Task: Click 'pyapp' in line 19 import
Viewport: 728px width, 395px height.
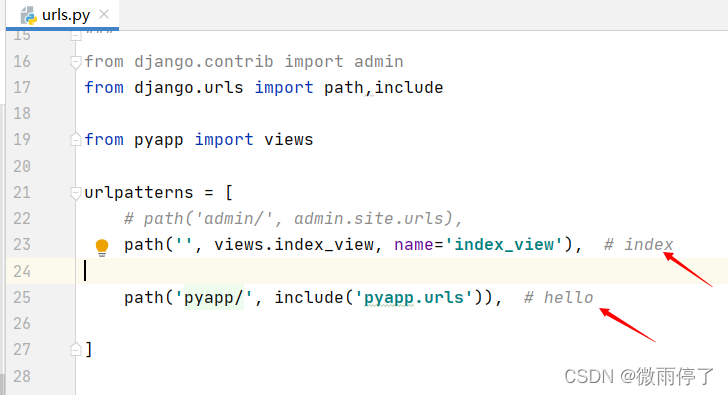Action: tap(159, 140)
